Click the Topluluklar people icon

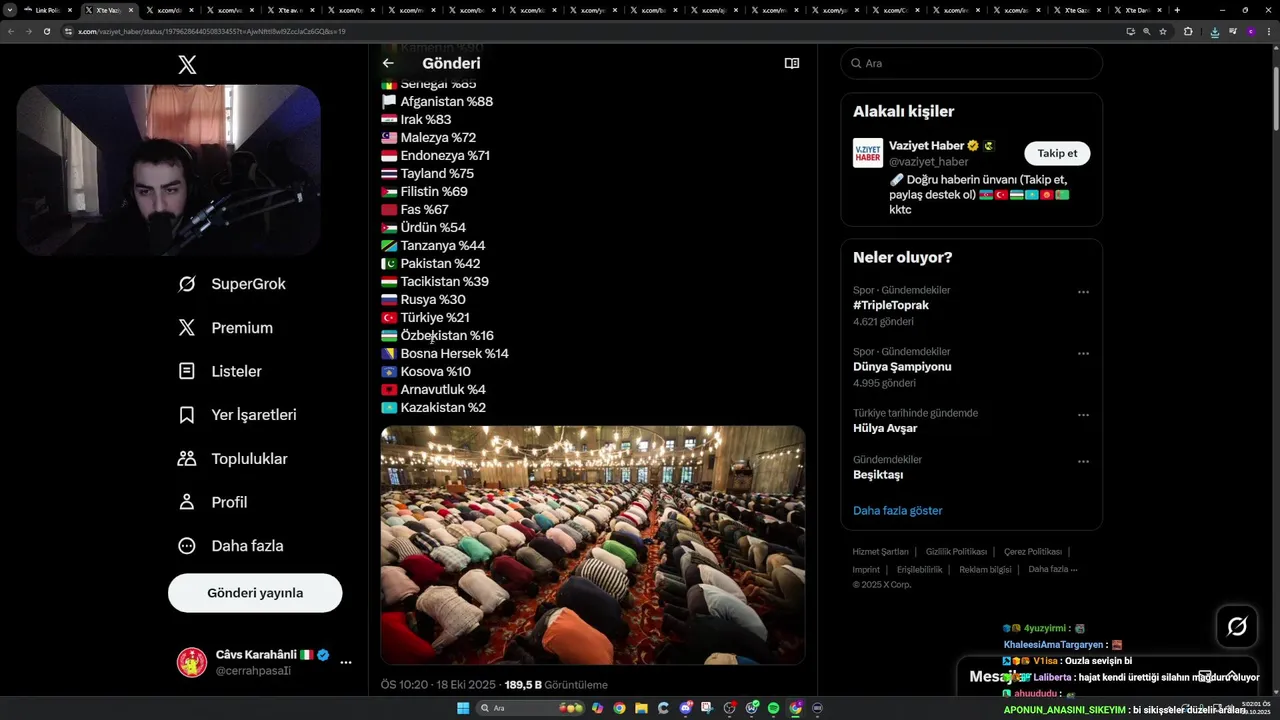[187, 459]
